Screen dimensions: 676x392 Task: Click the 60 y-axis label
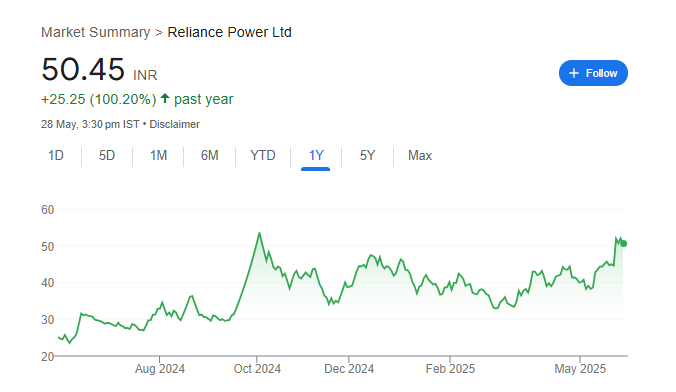tap(47, 210)
